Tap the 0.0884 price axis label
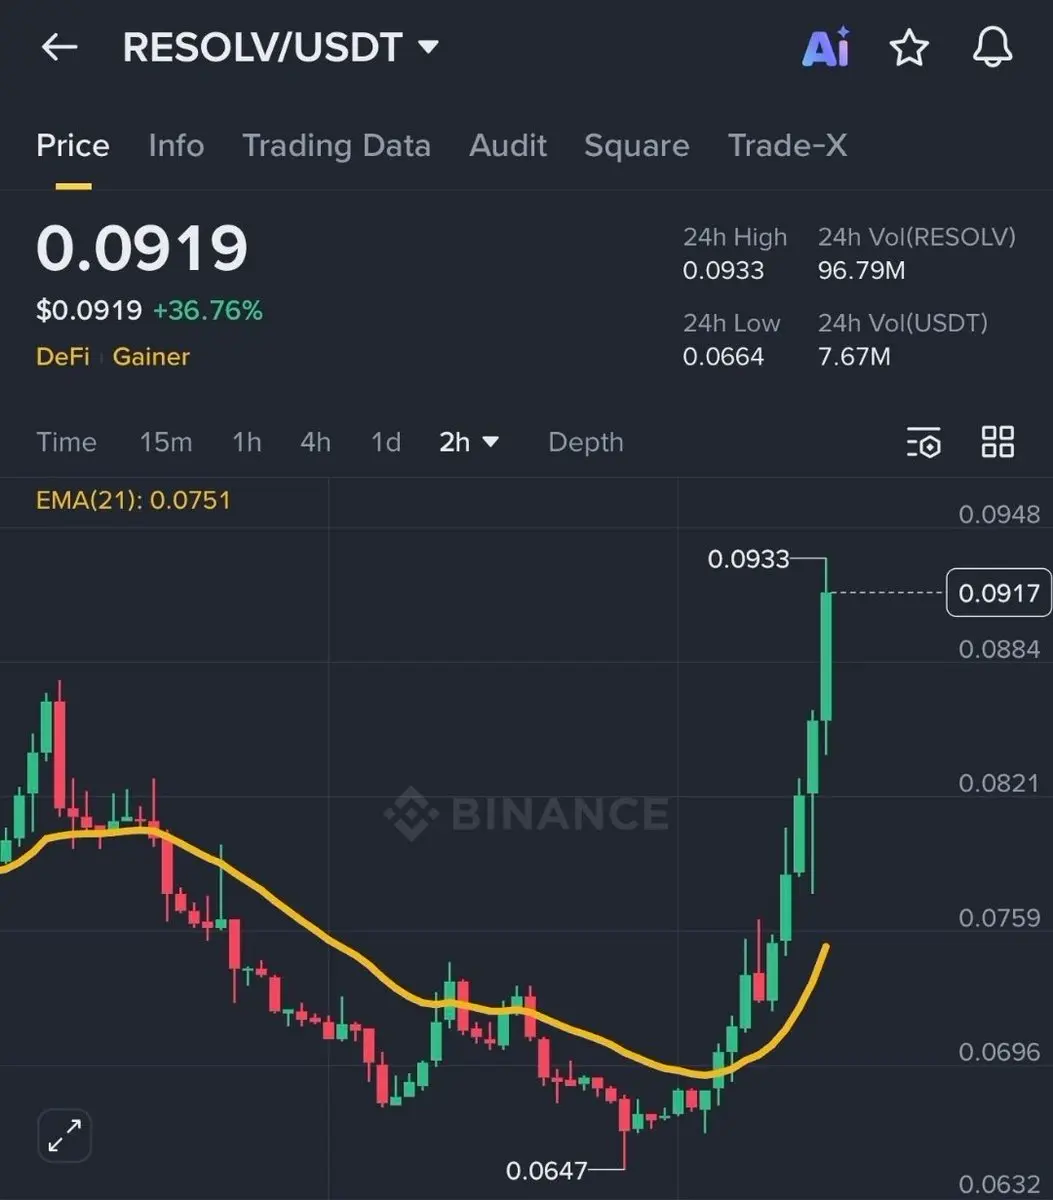The height and width of the screenshot is (1200, 1053). [999, 650]
